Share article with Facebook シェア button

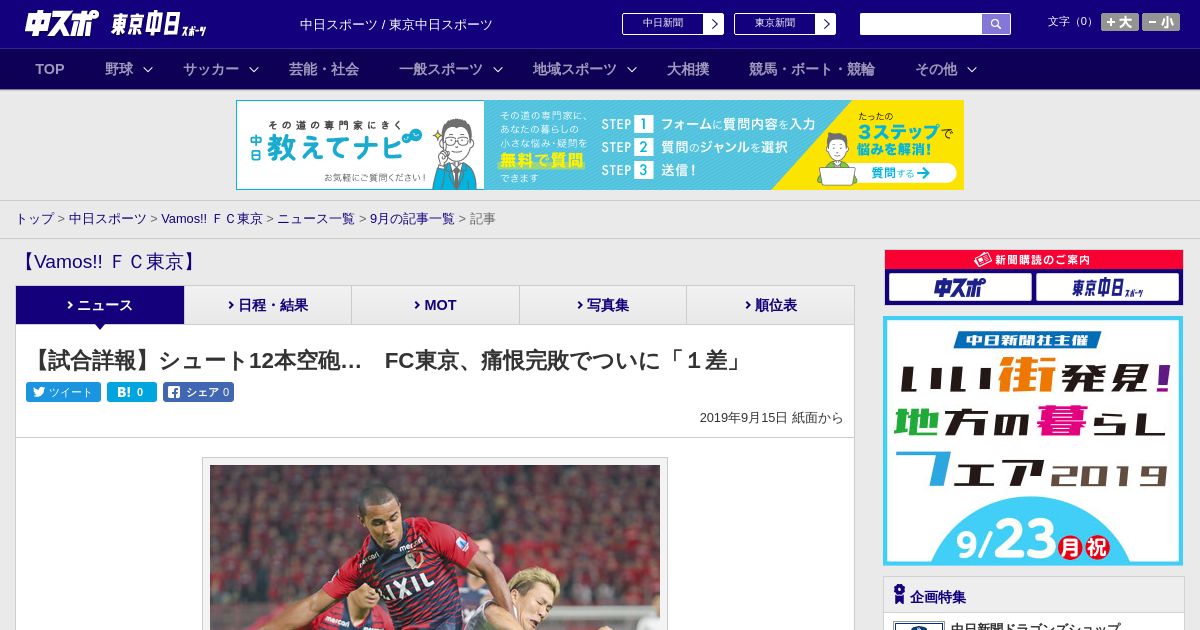[x=198, y=392]
